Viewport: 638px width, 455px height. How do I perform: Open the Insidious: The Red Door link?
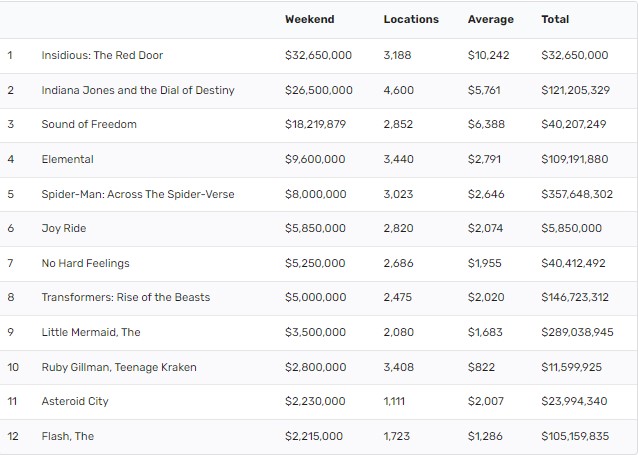(102, 55)
